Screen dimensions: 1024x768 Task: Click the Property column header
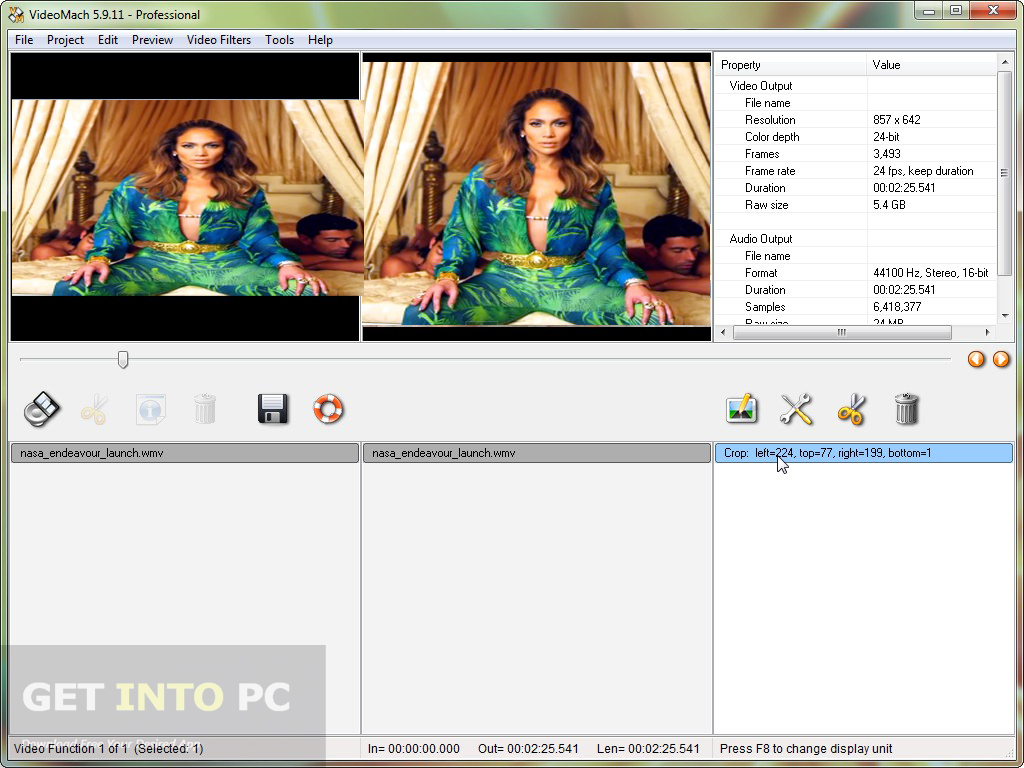[x=791, y=65]
